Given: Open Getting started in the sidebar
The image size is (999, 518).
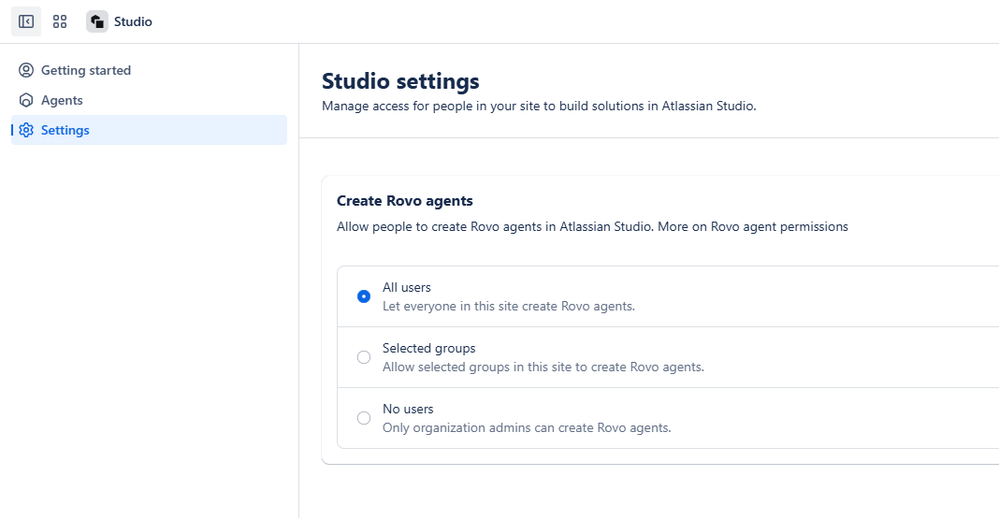Looking at the screenshot, I should (x=149, y=70).
